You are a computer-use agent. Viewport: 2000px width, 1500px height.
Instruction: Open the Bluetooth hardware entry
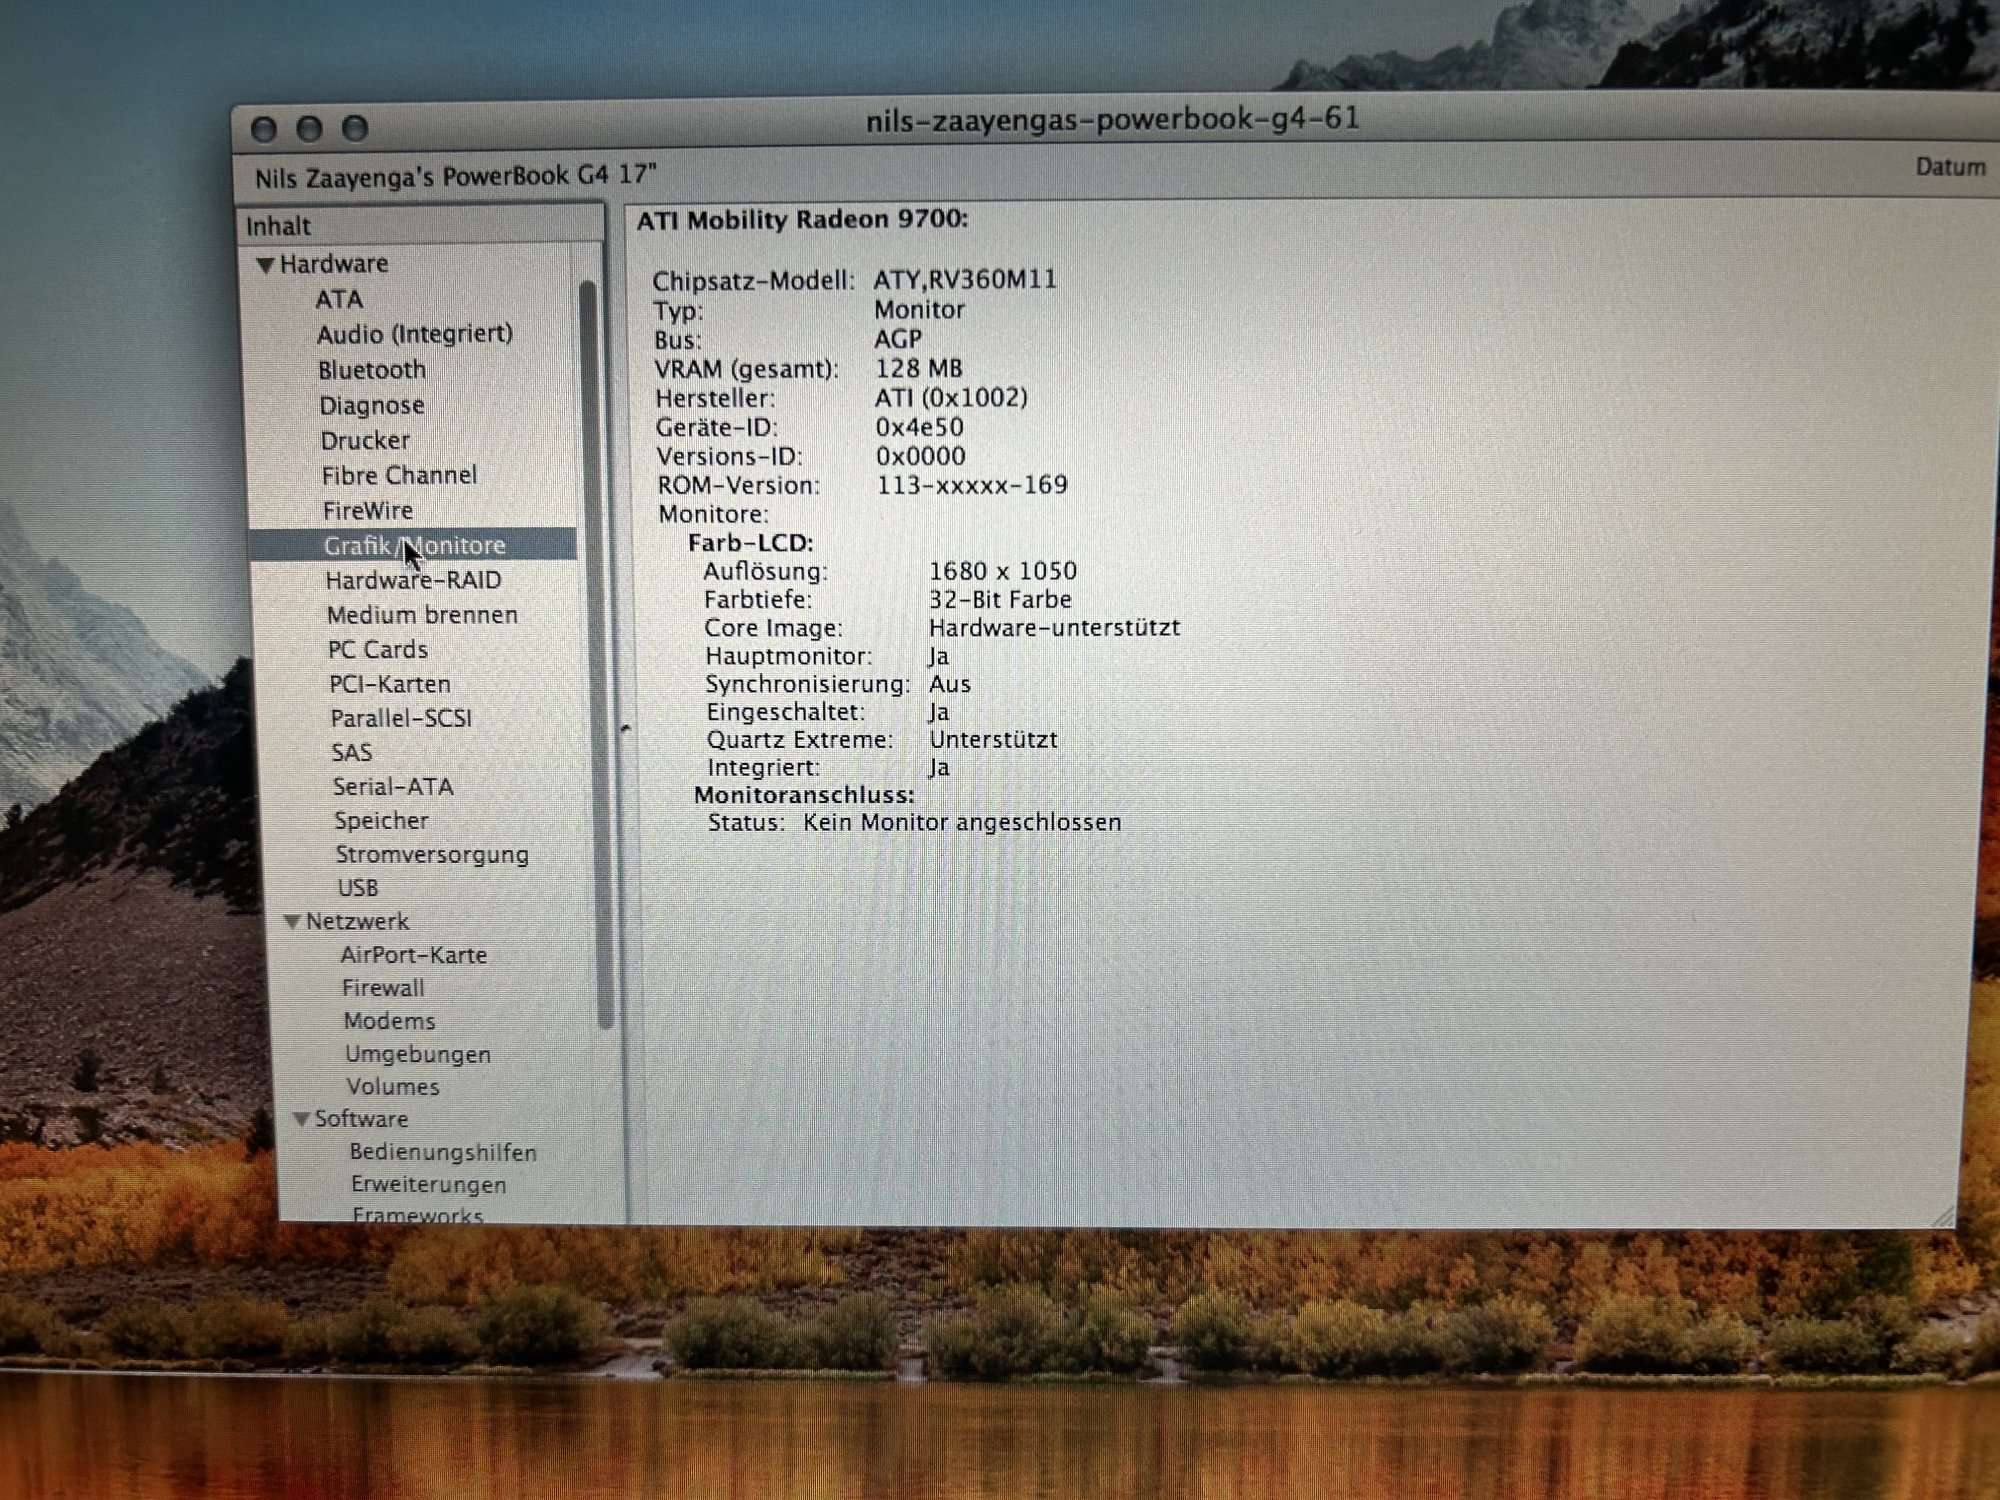point(372,370)
